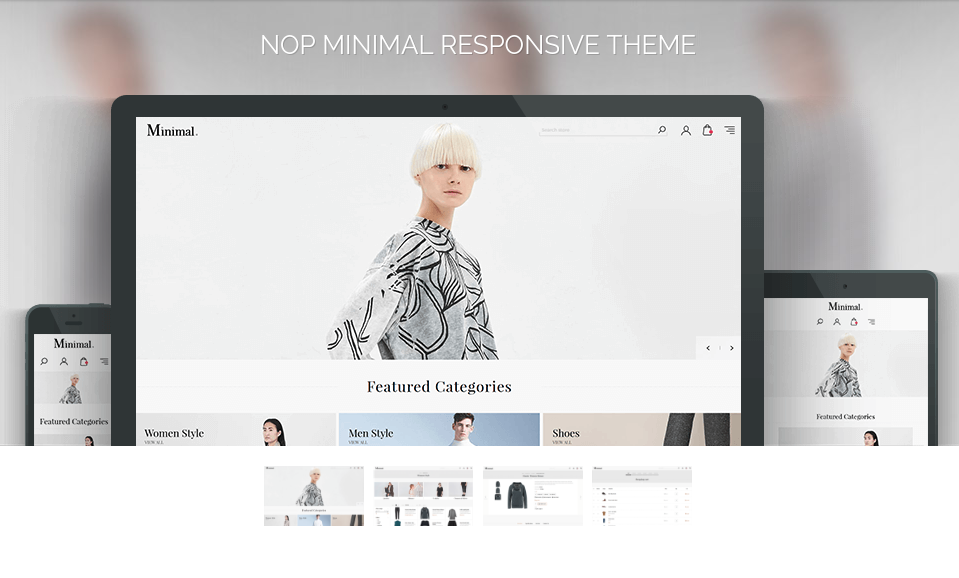Click Featured Categories text on tablet mockup

click(845, 417)
